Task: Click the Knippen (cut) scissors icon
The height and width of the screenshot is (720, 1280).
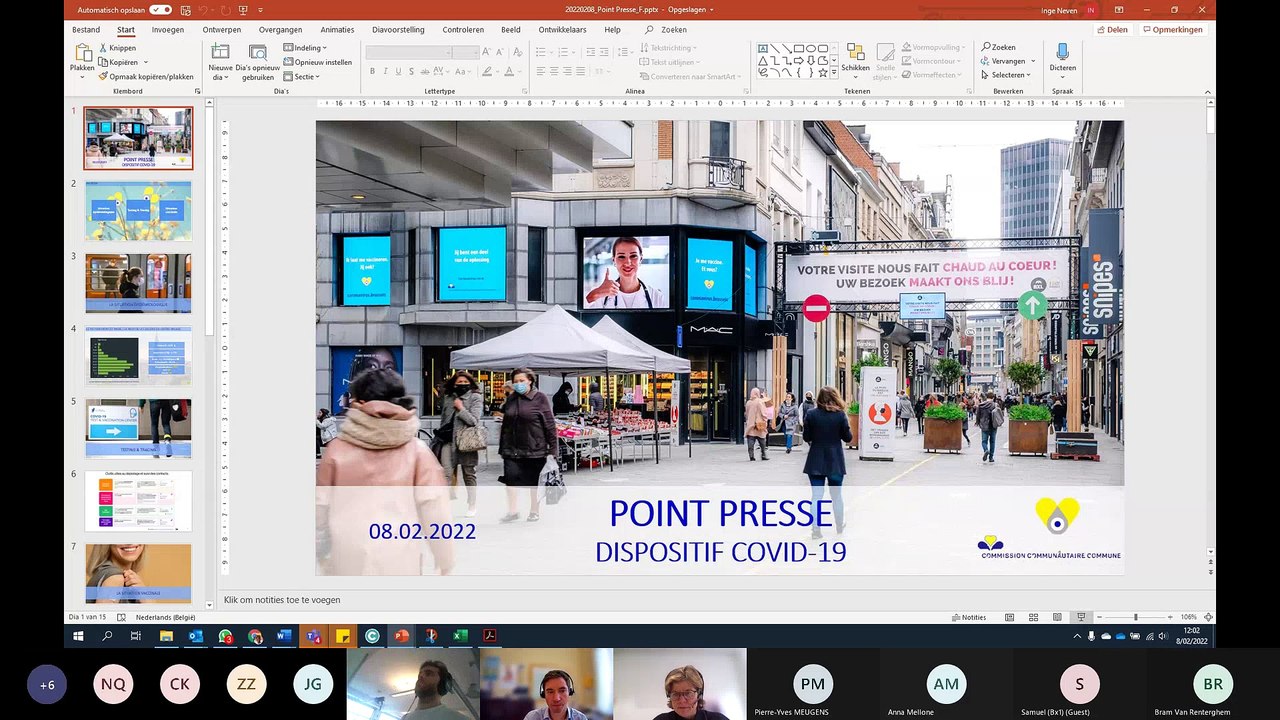Action: click(104, 48)
